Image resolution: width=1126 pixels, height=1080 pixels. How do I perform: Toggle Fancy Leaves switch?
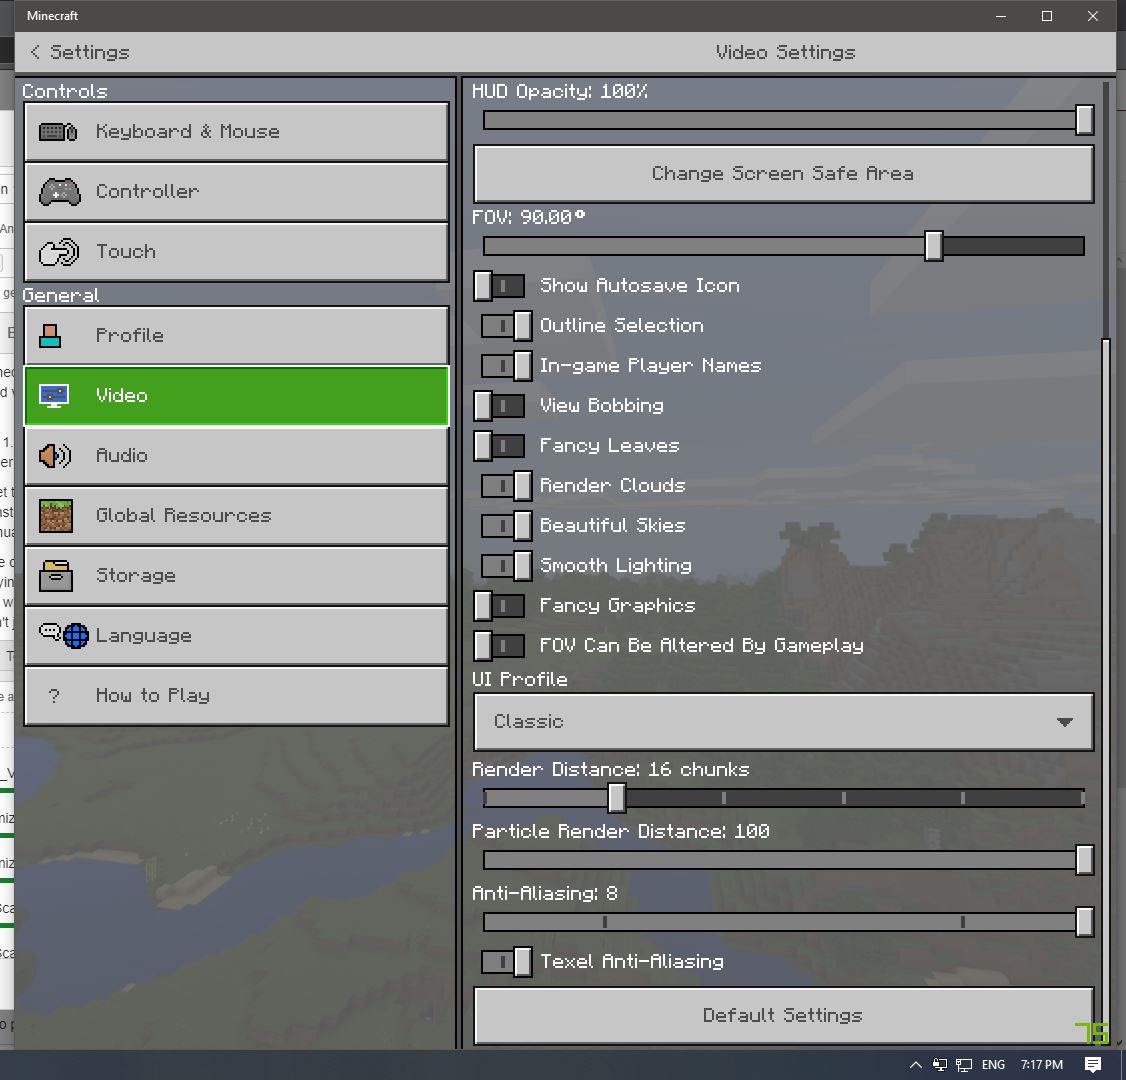pyautogui.click(x=499, y=446)
